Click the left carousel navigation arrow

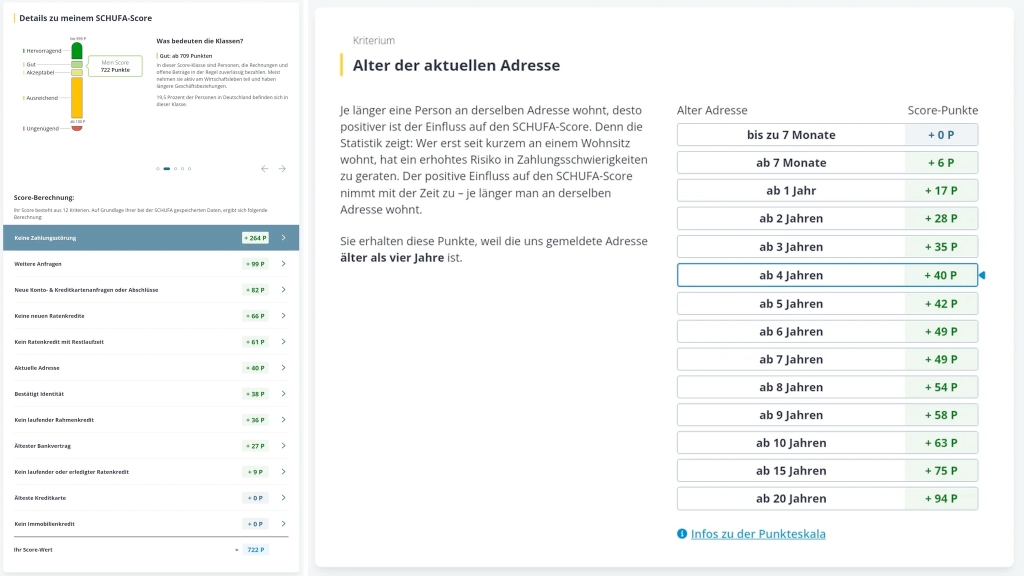tap(264, 168)
